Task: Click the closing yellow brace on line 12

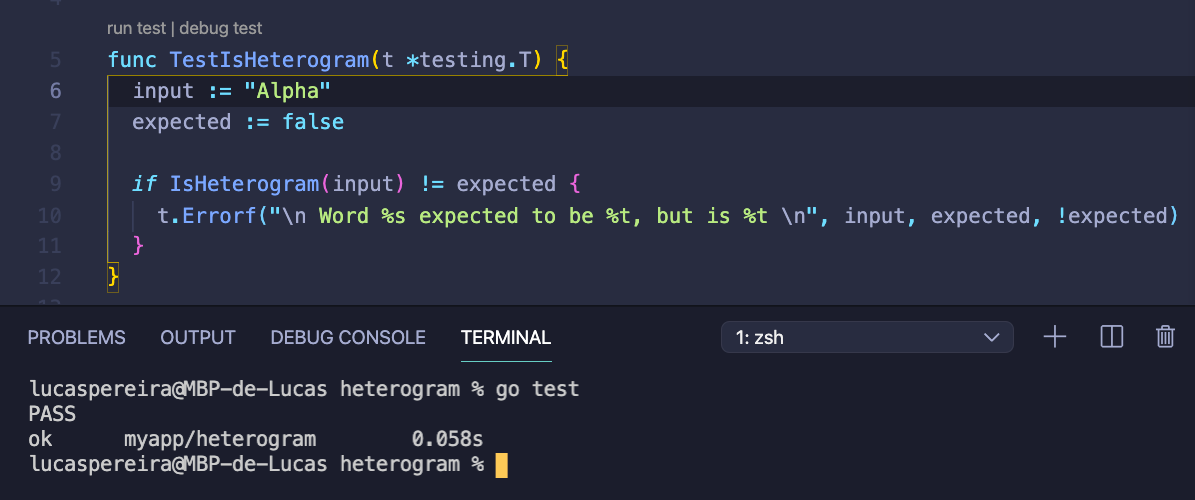Action: [114, 277]
